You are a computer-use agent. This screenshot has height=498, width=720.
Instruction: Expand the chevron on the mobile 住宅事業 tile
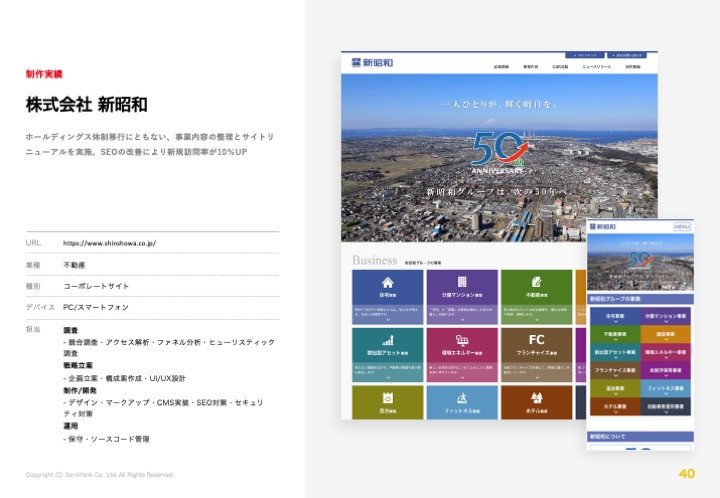615,321
